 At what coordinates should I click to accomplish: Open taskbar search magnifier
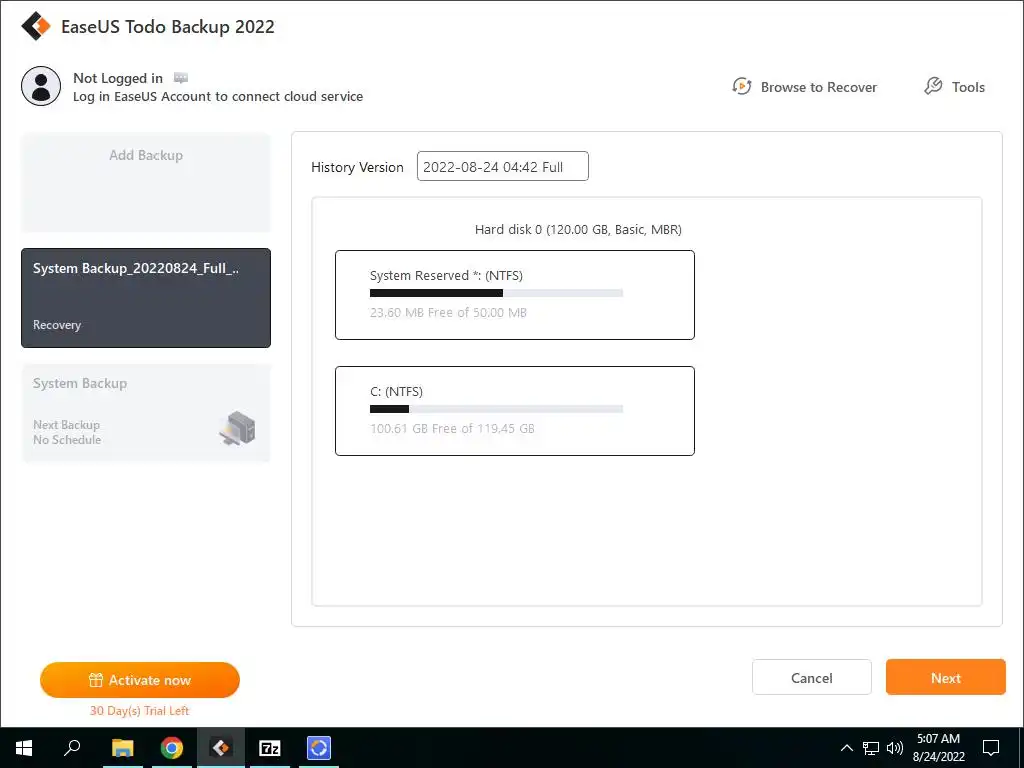(x=72, y=748)
